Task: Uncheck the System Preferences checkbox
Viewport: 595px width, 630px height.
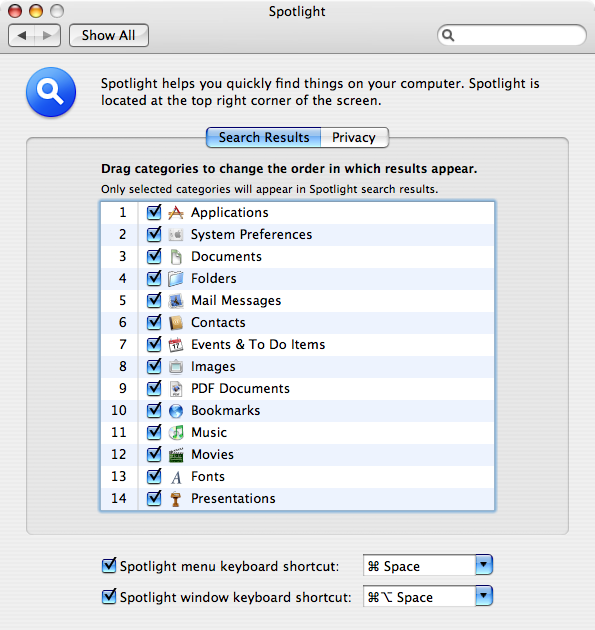Action: [x=154, y=234]
